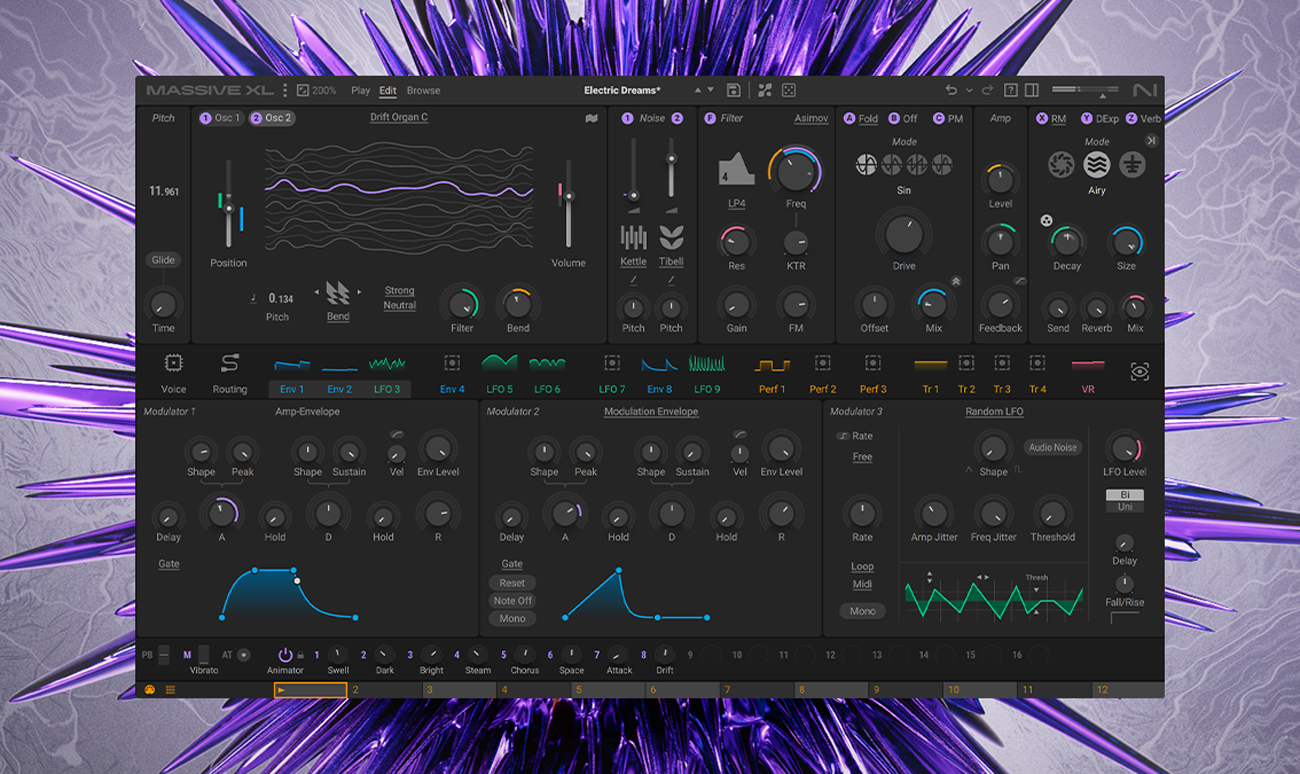Click the LP4 filter shape icon
Image resolution: width=1300 pixels, height=774 pixels.
click(x=736, y=169)
